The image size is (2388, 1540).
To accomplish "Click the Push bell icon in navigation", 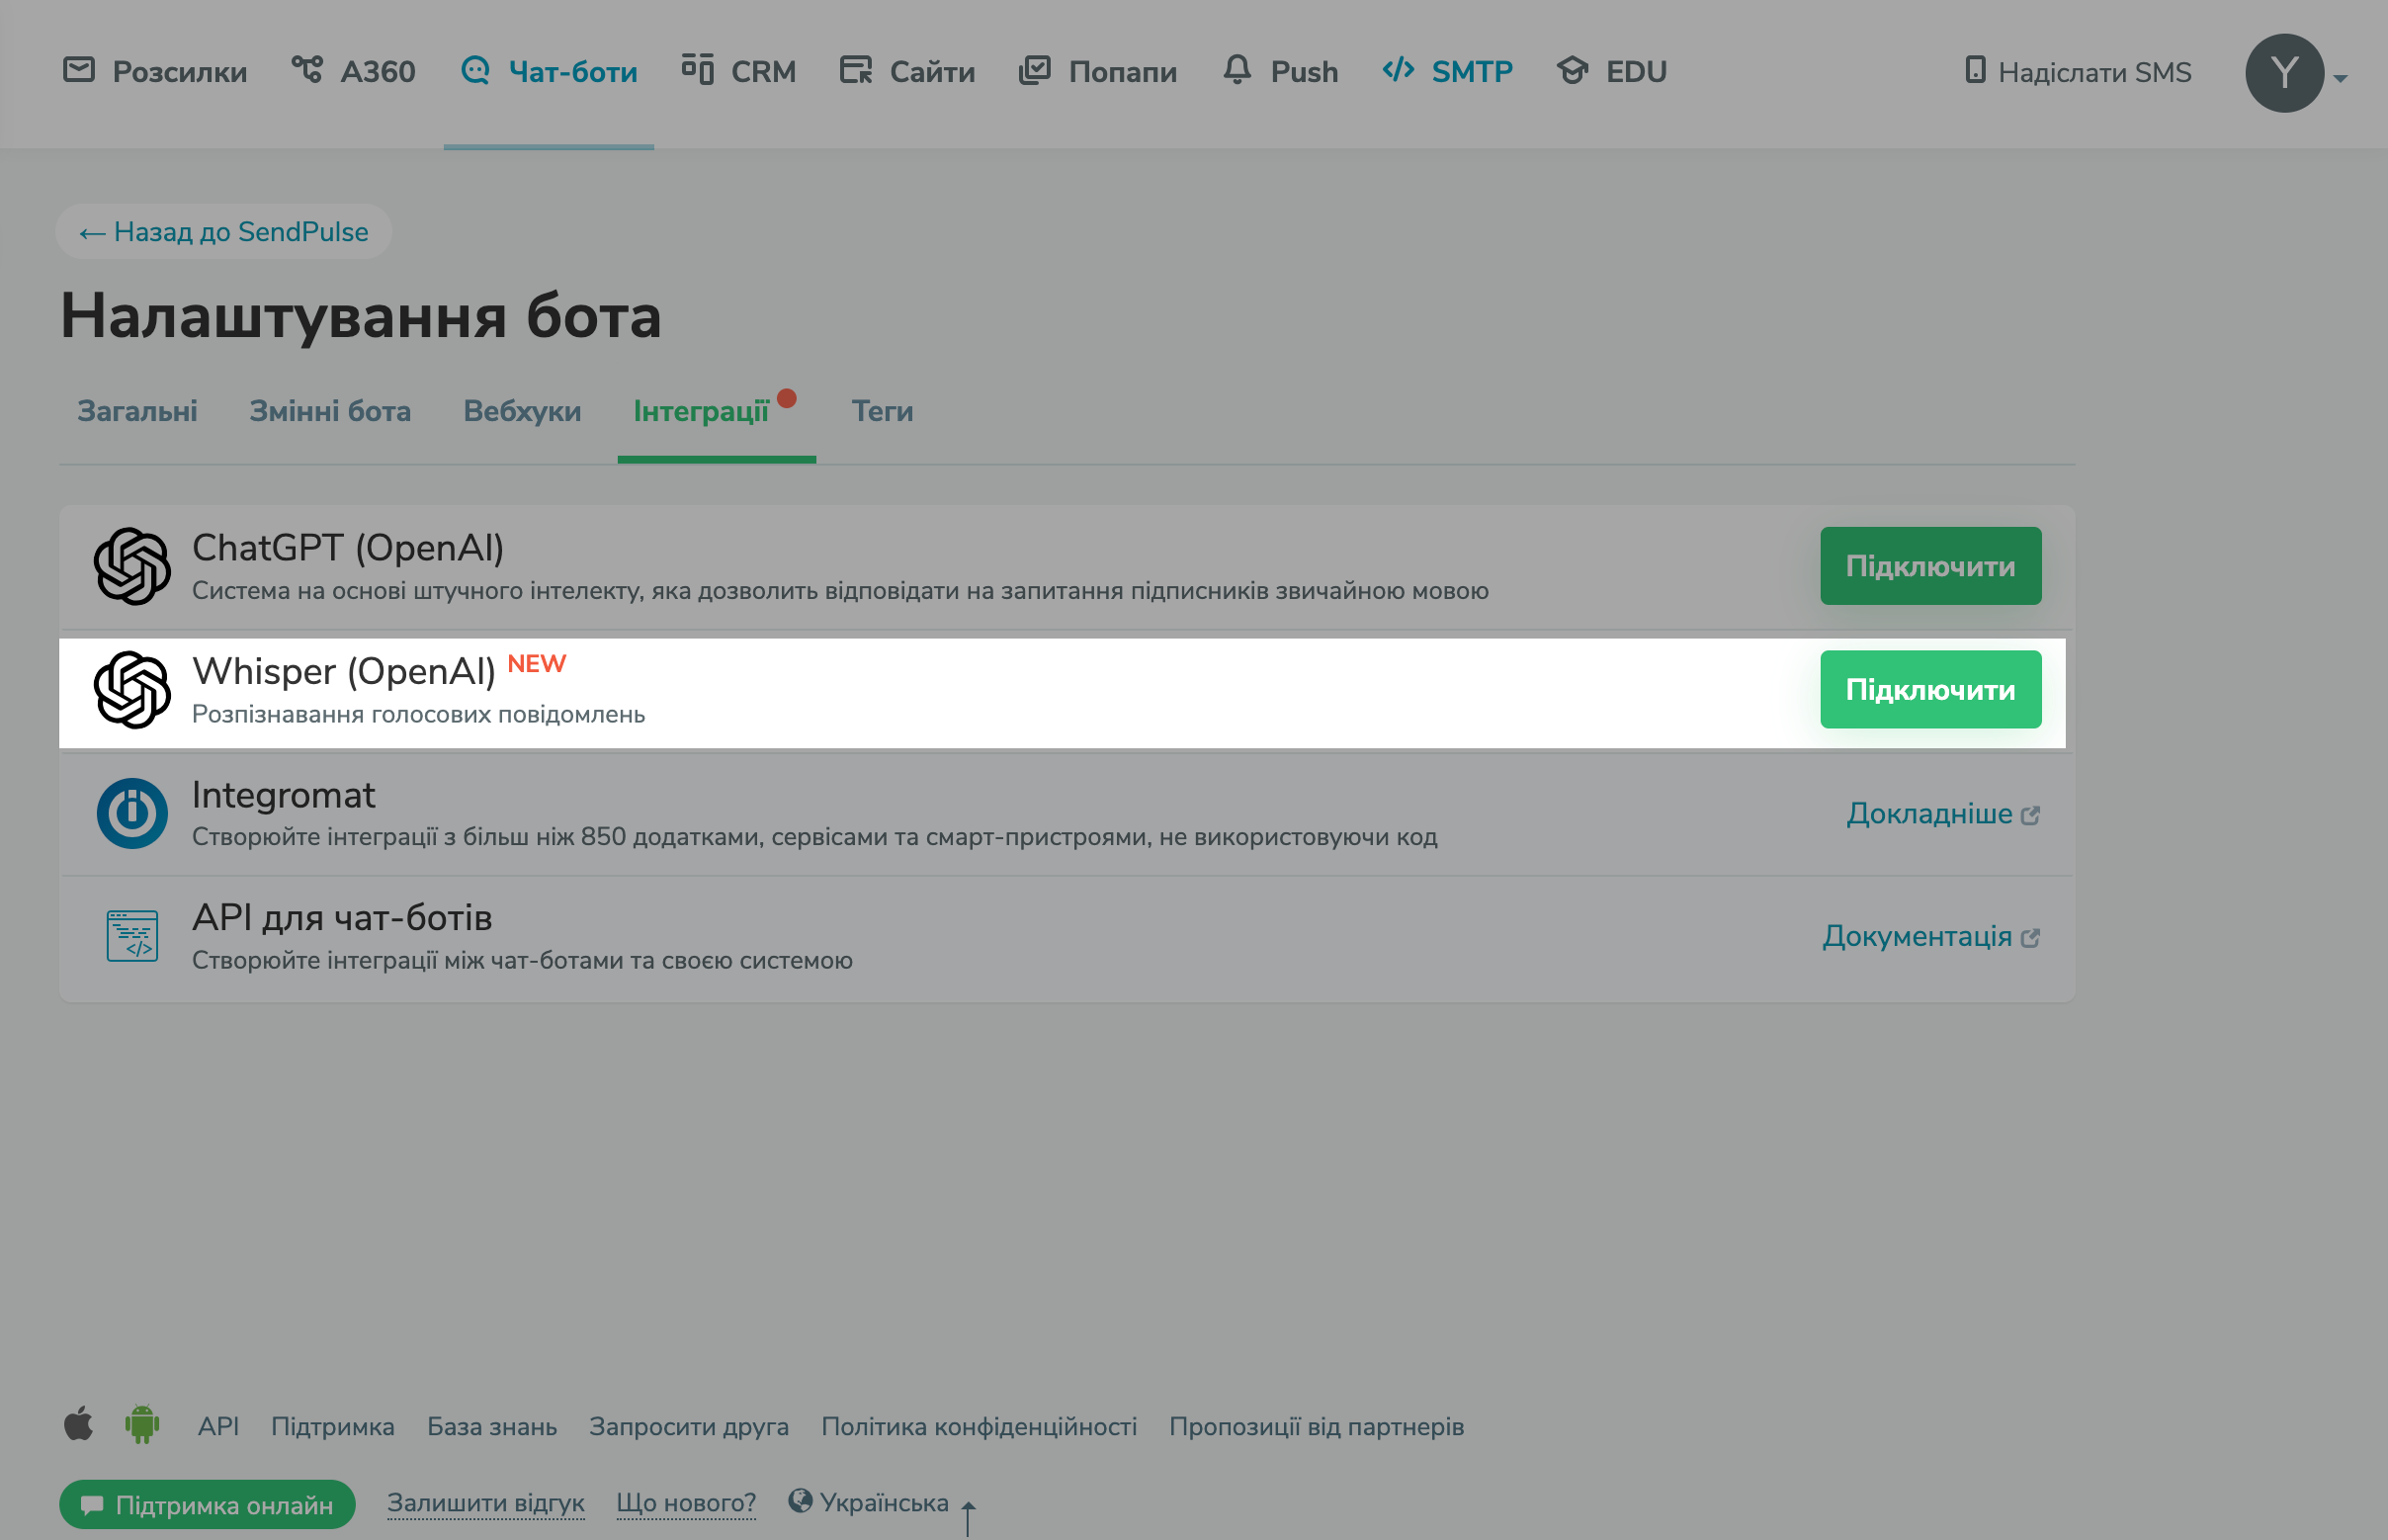I will pyautogui.click(x=1237, y=70).
